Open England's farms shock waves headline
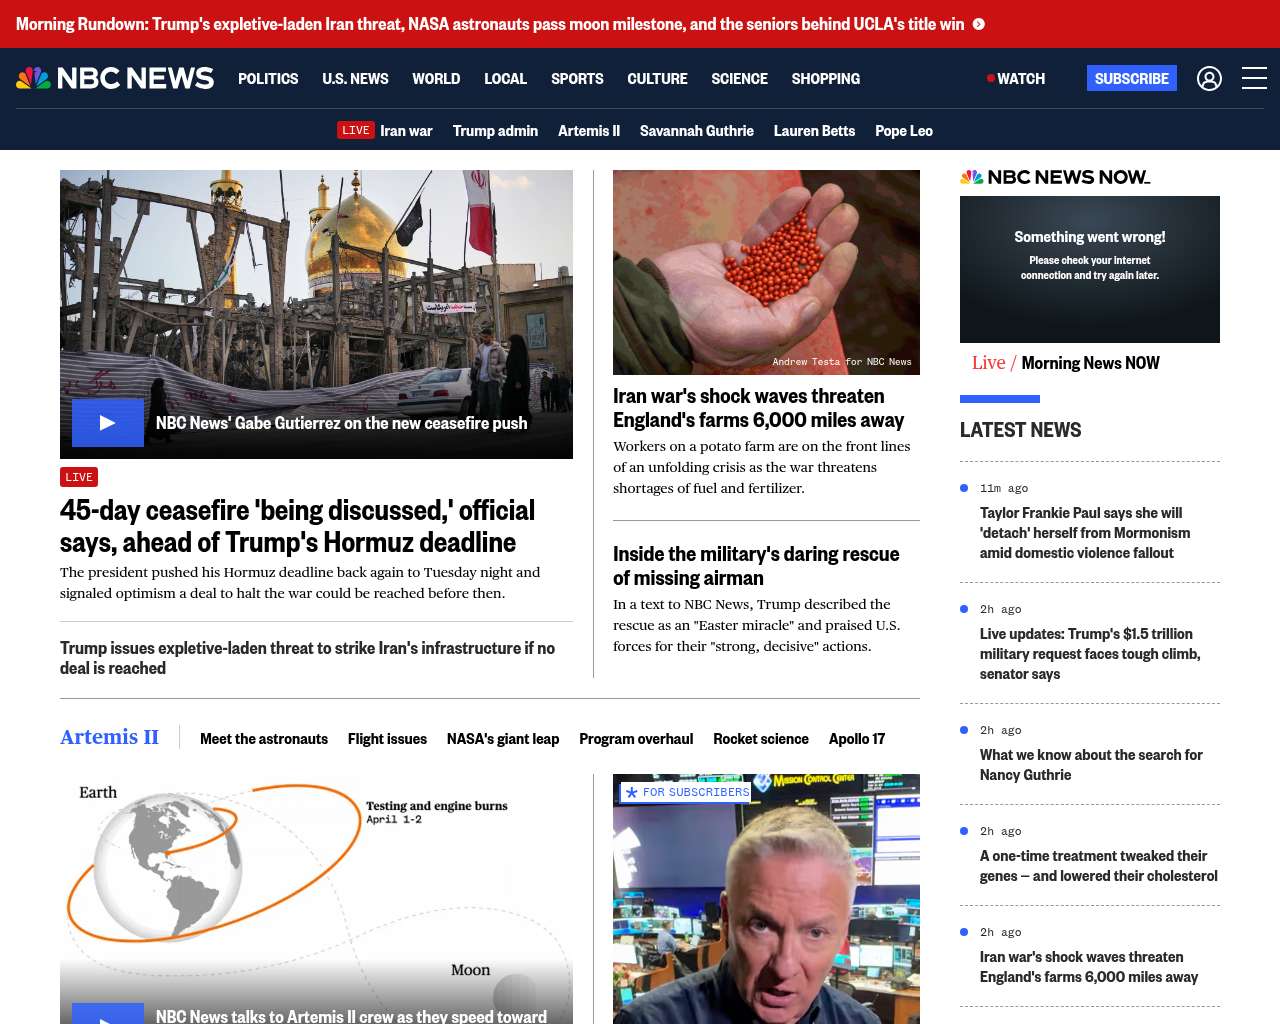 pos(758,408)
